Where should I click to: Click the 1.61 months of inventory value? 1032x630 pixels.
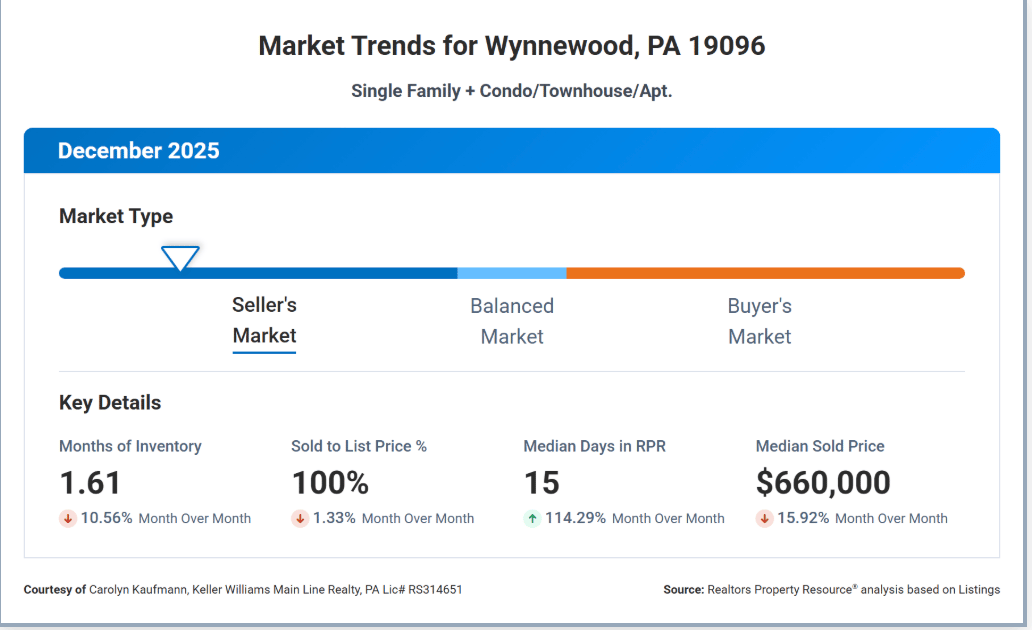(x=90, y=483)
